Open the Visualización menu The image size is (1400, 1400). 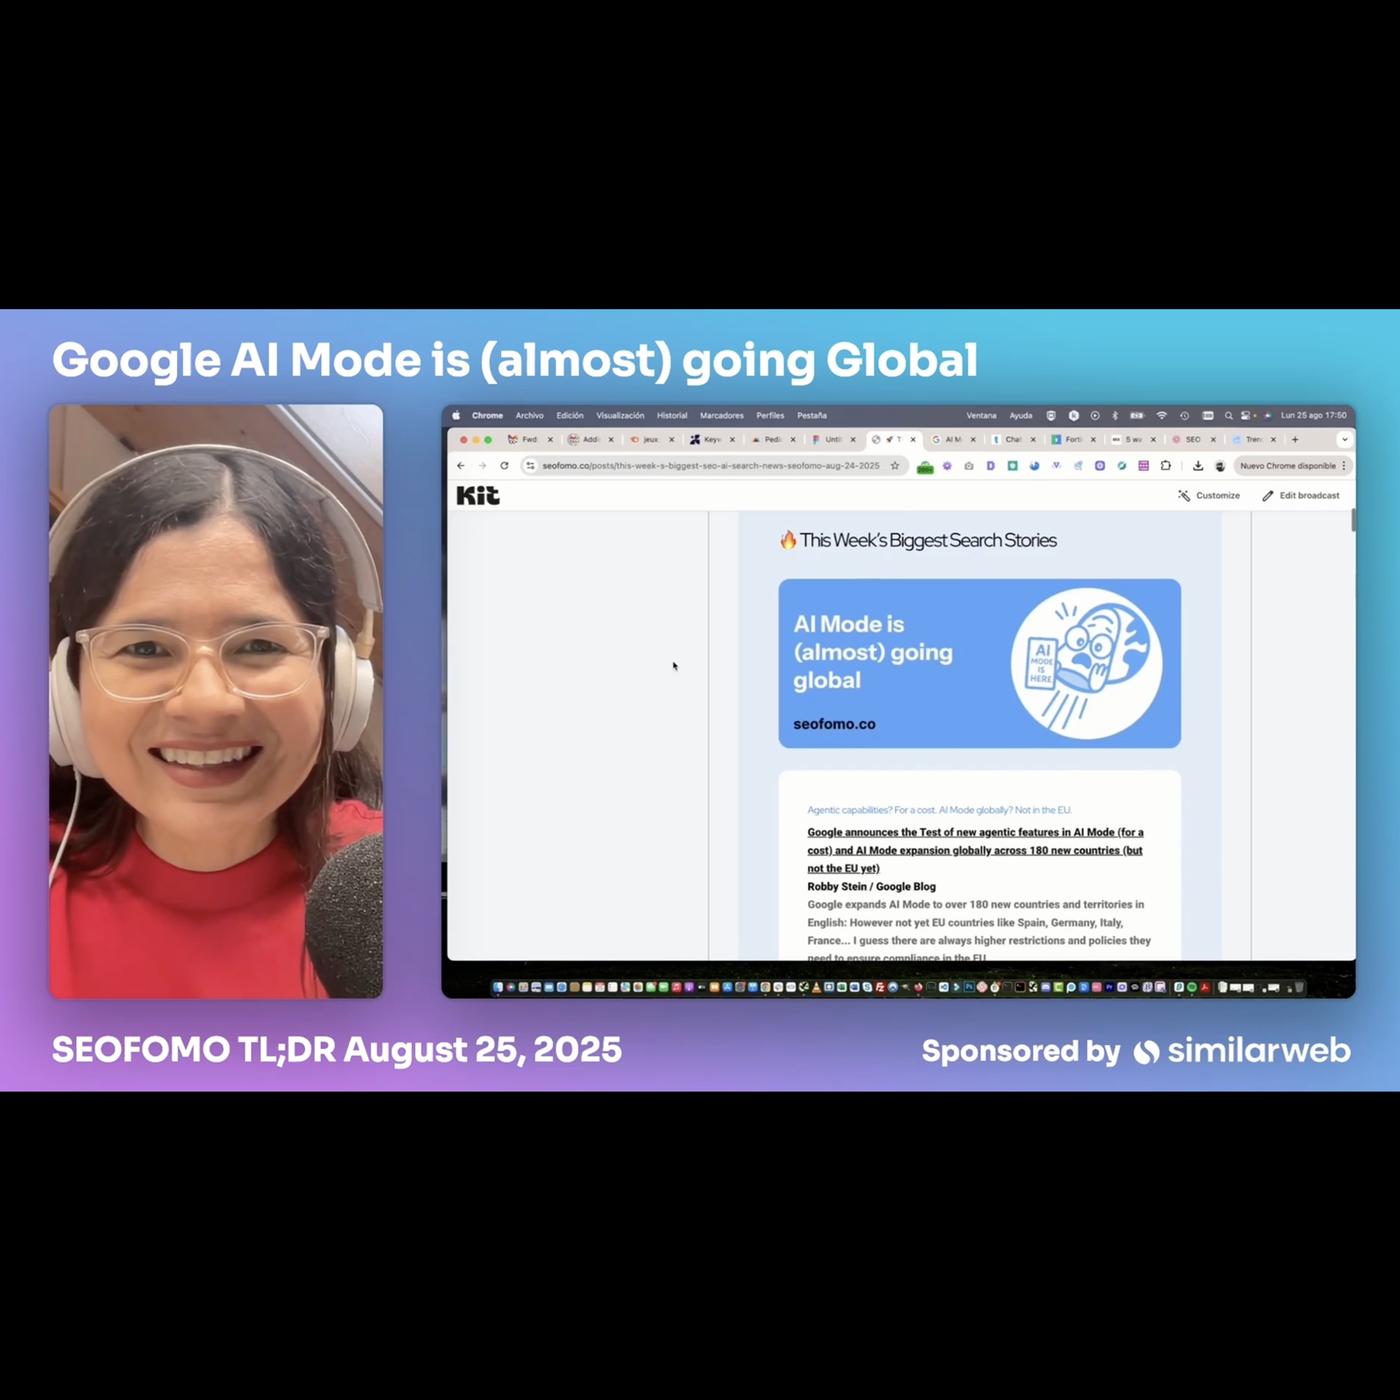click(620, 415)
